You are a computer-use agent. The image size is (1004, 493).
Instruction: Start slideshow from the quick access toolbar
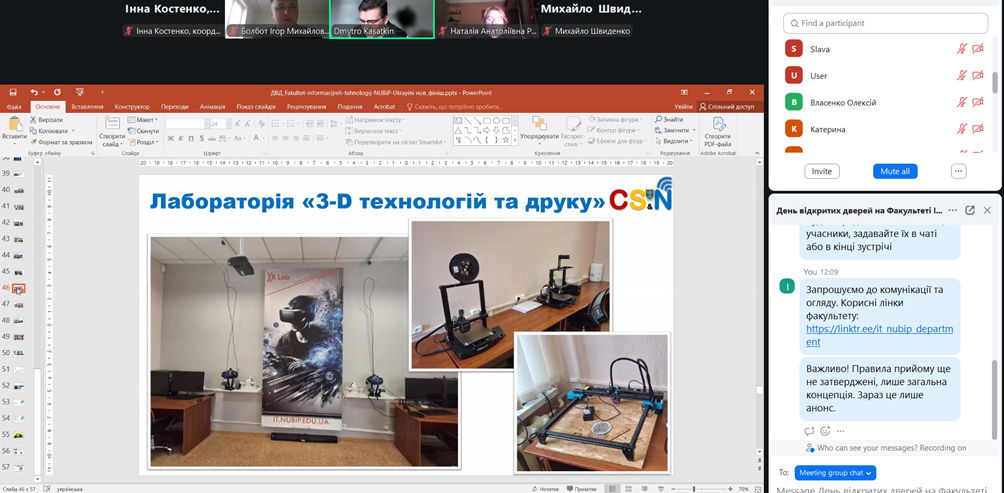79,92
